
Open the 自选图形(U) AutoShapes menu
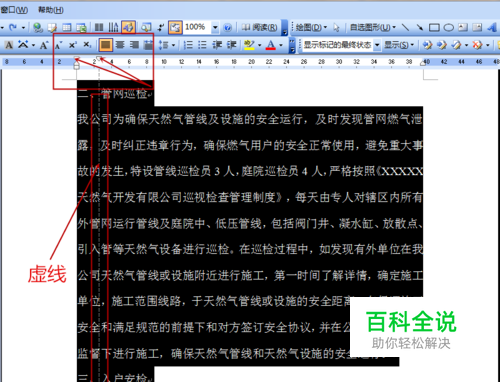[372, 27]
